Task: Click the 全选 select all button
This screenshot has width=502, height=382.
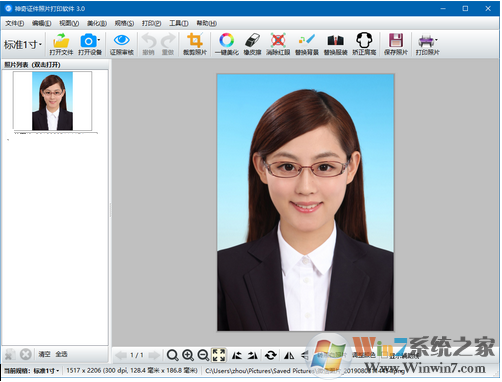Action: click(x=61, y=354)
